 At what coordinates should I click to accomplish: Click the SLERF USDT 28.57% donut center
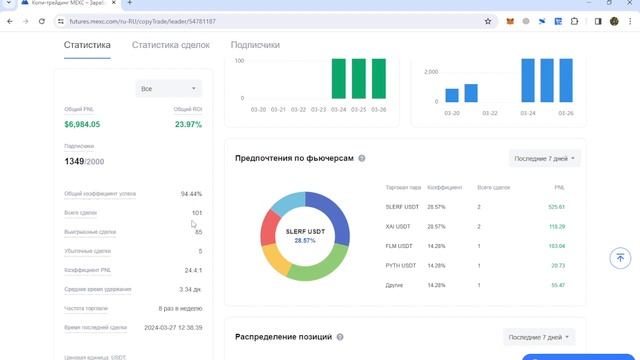coord(305,236)
